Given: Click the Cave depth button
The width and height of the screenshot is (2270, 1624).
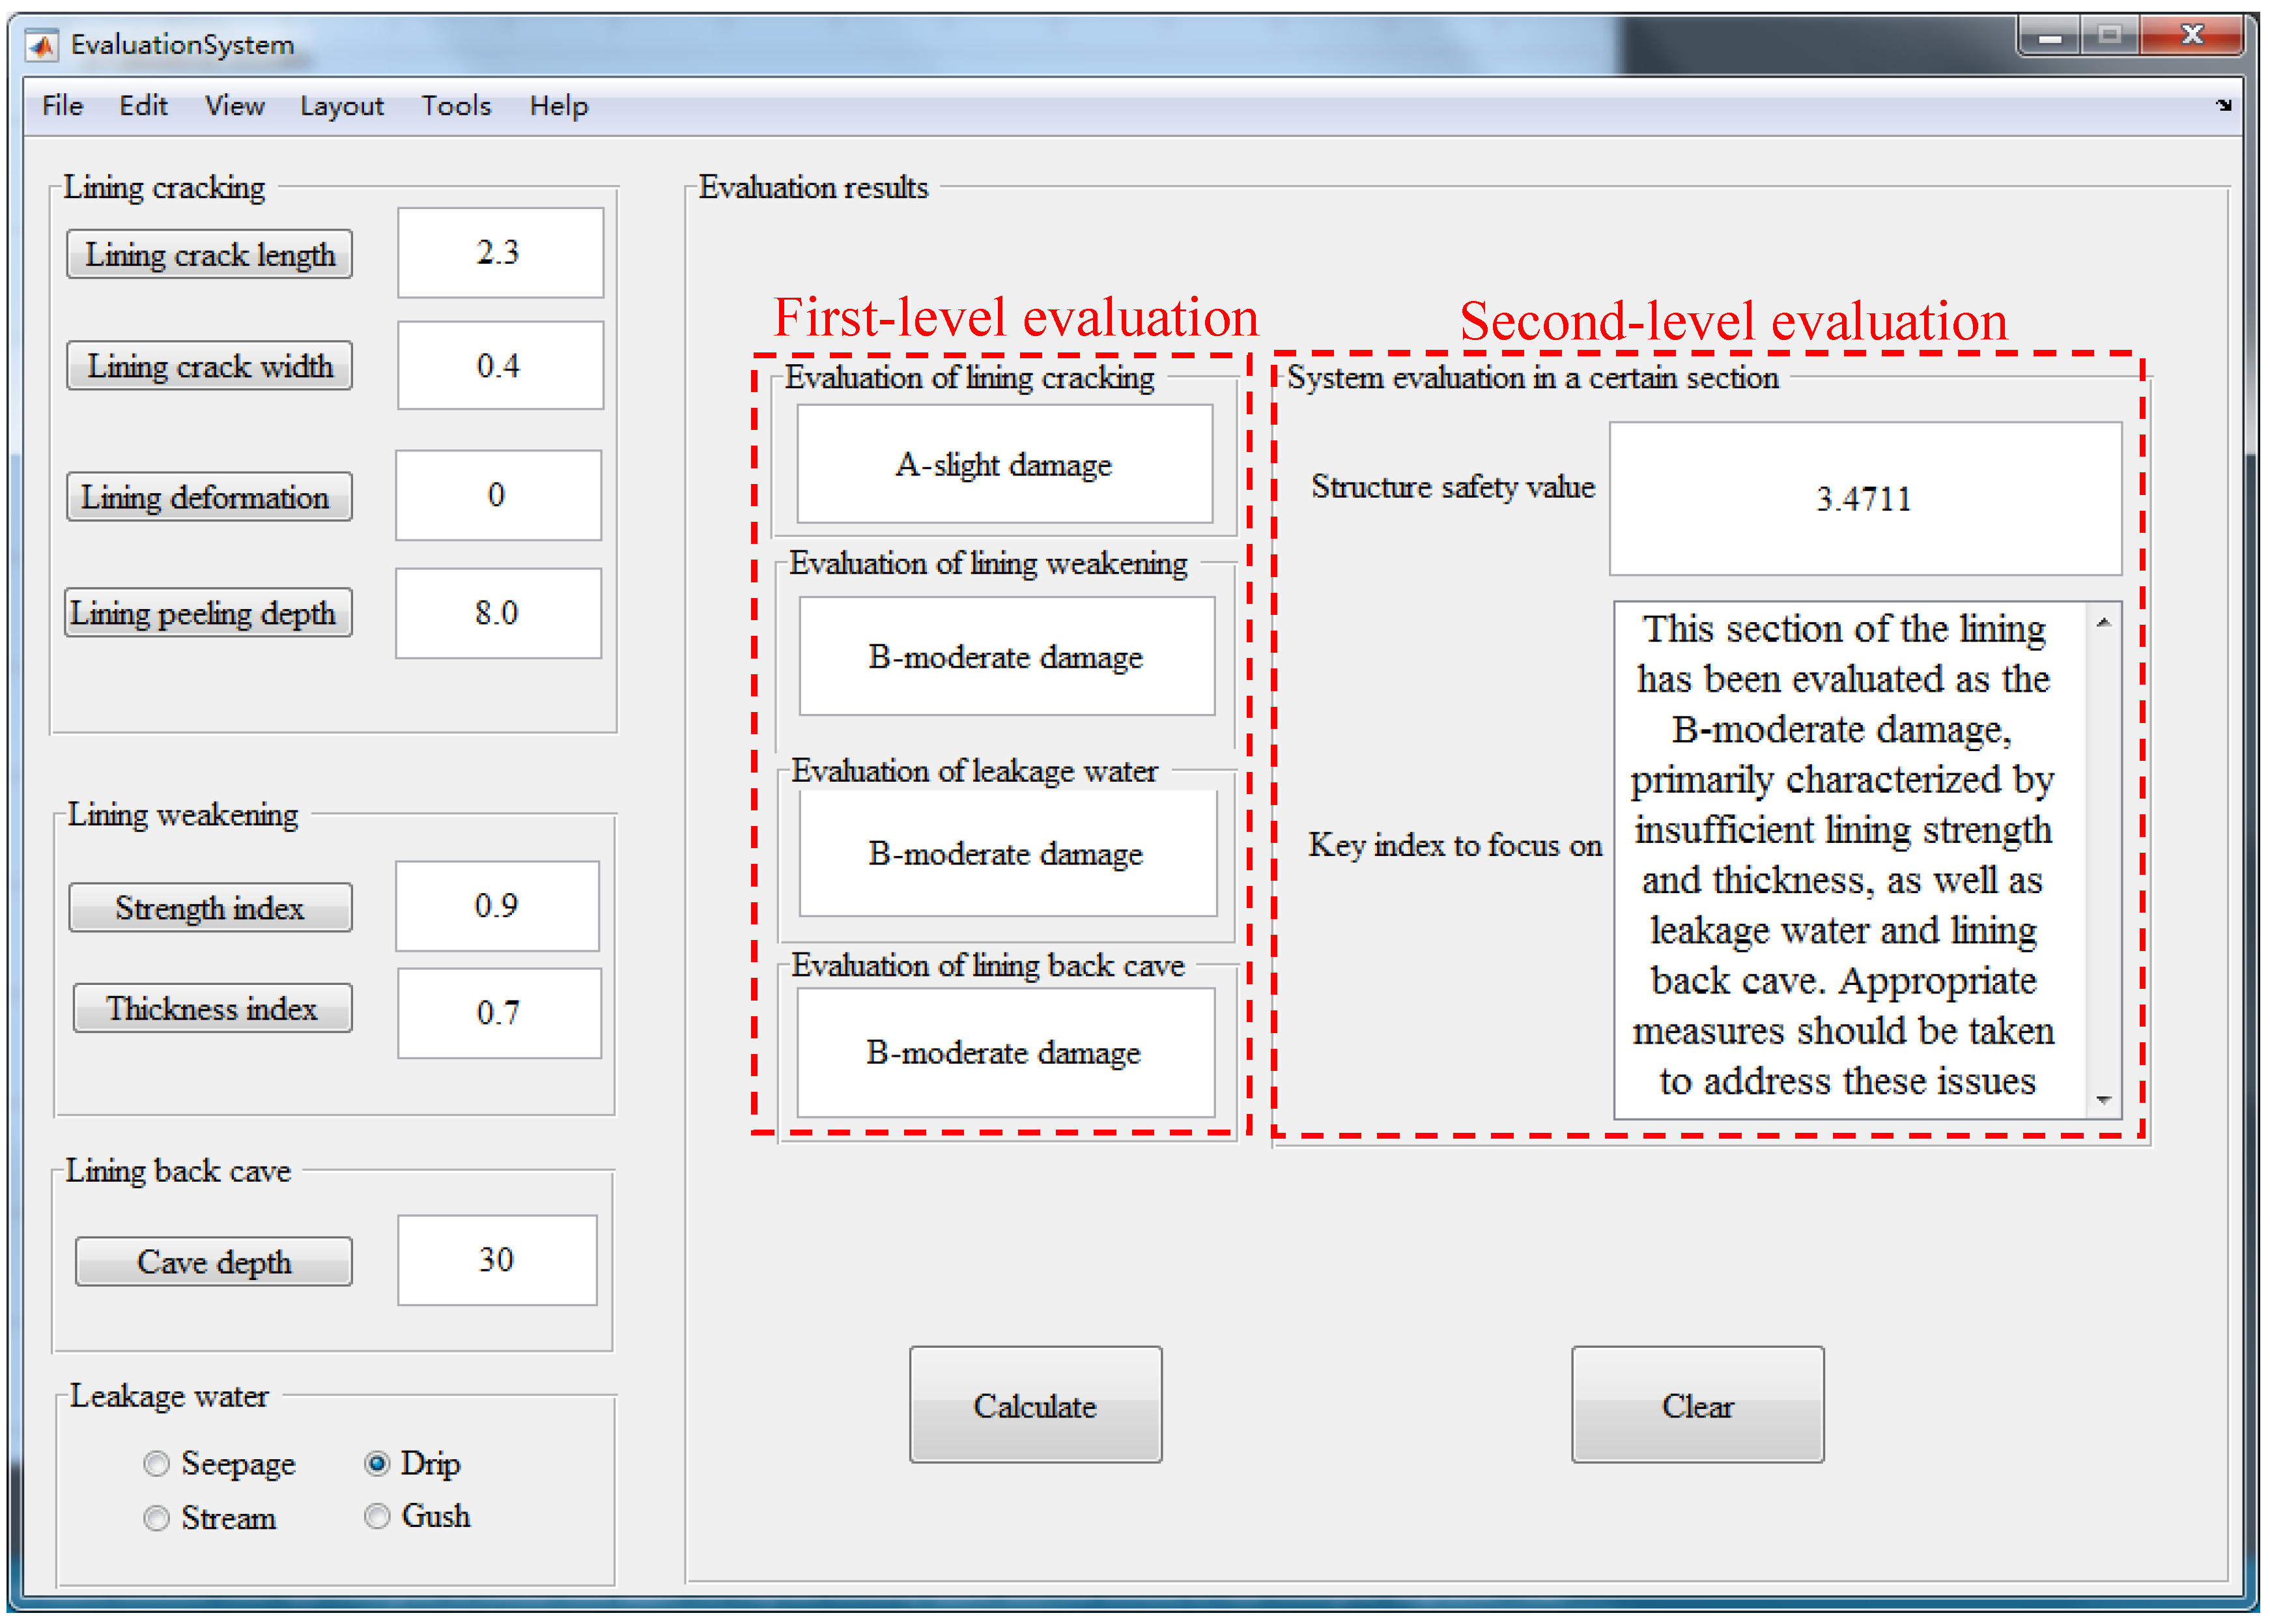Looking at the screenshot, I should tap(214, 1262).
